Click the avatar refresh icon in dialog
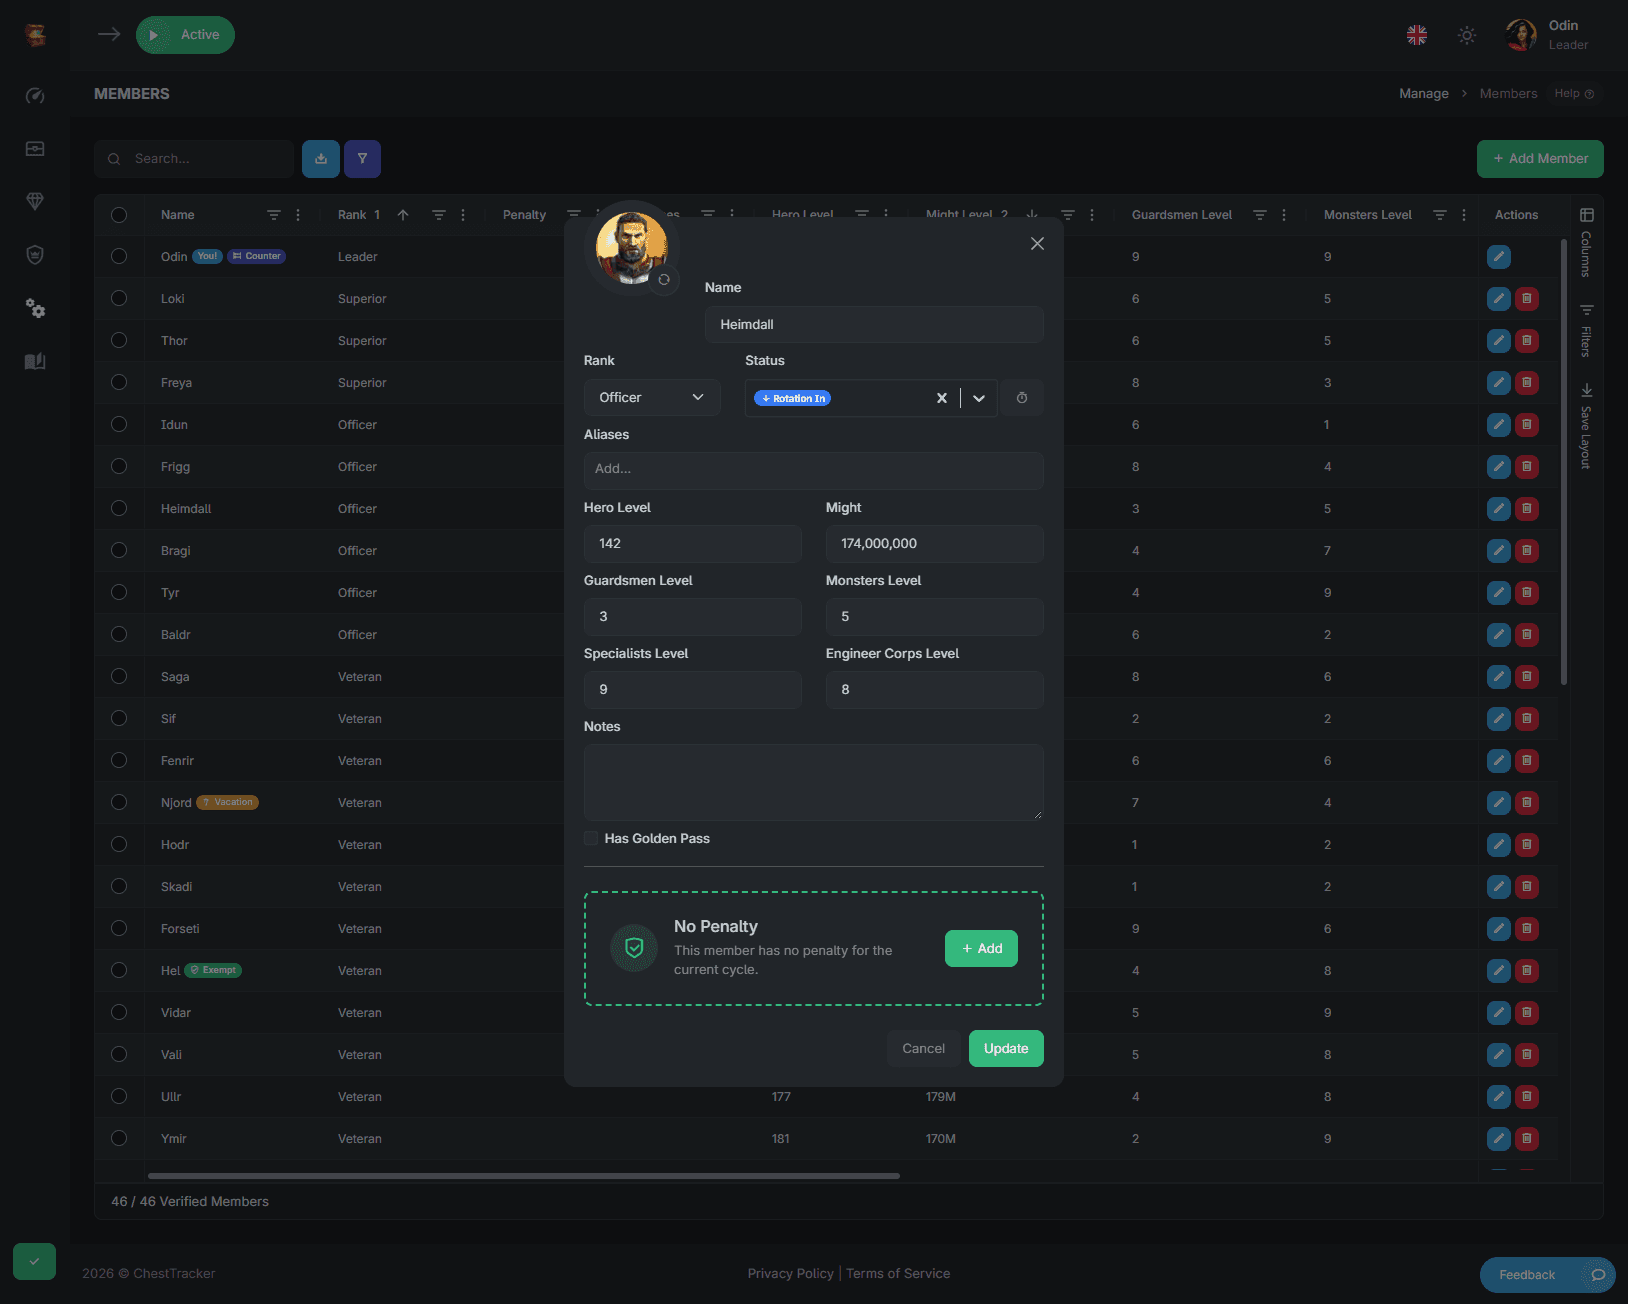Viewport: 1628px width, 1304px height. point(664,280)
